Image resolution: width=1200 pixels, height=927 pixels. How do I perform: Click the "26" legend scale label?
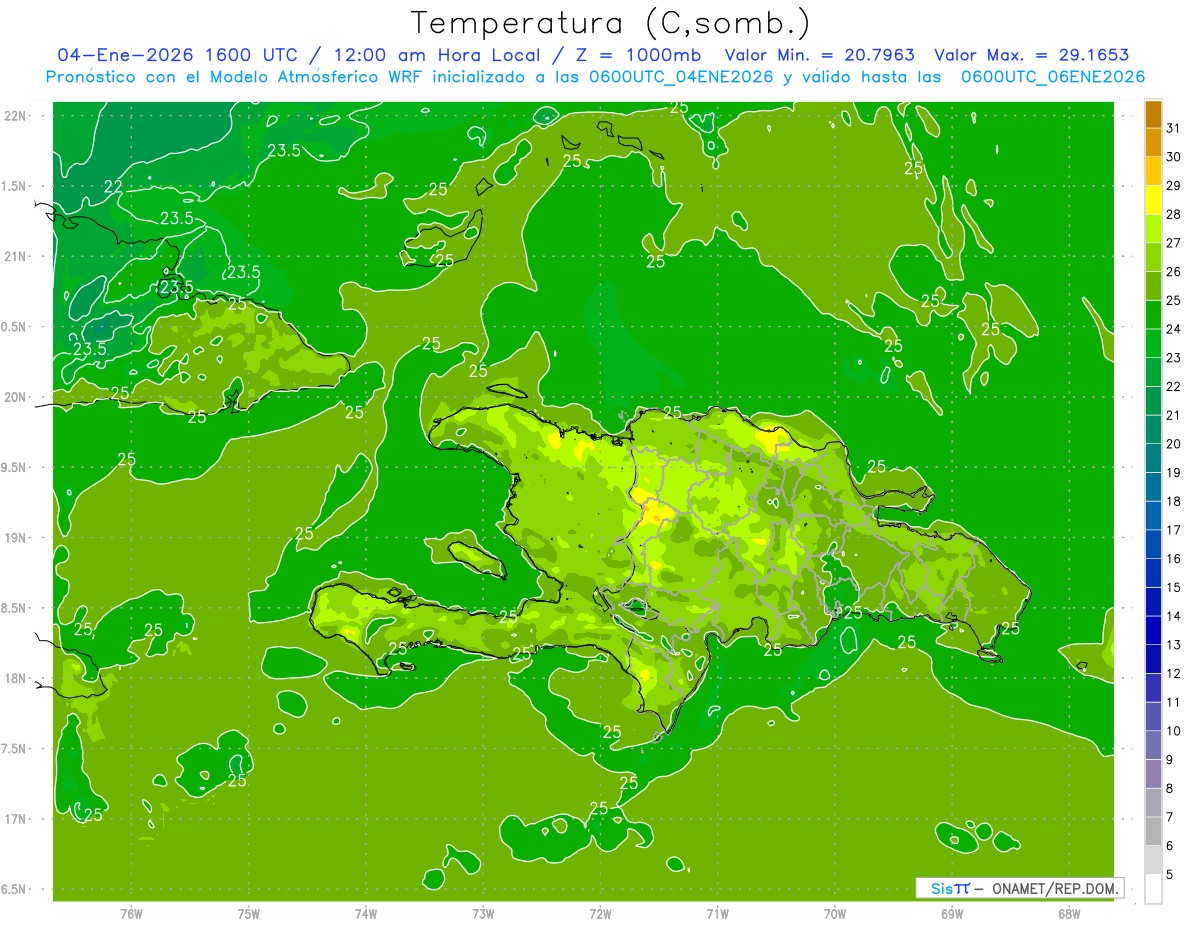tap(1174, 272)
